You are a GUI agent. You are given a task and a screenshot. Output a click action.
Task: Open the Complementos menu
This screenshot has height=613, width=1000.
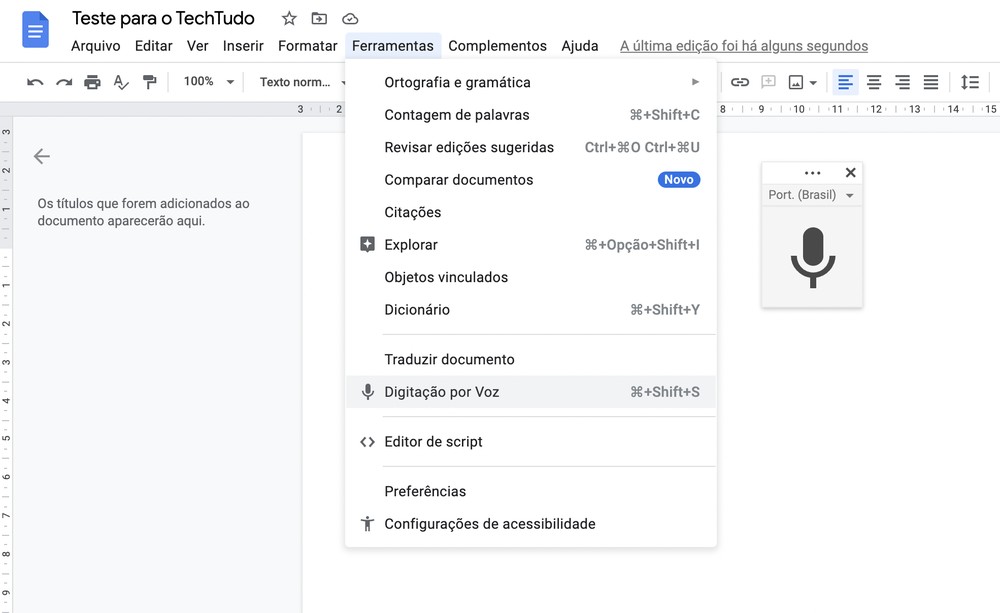(x=497, y=45)
